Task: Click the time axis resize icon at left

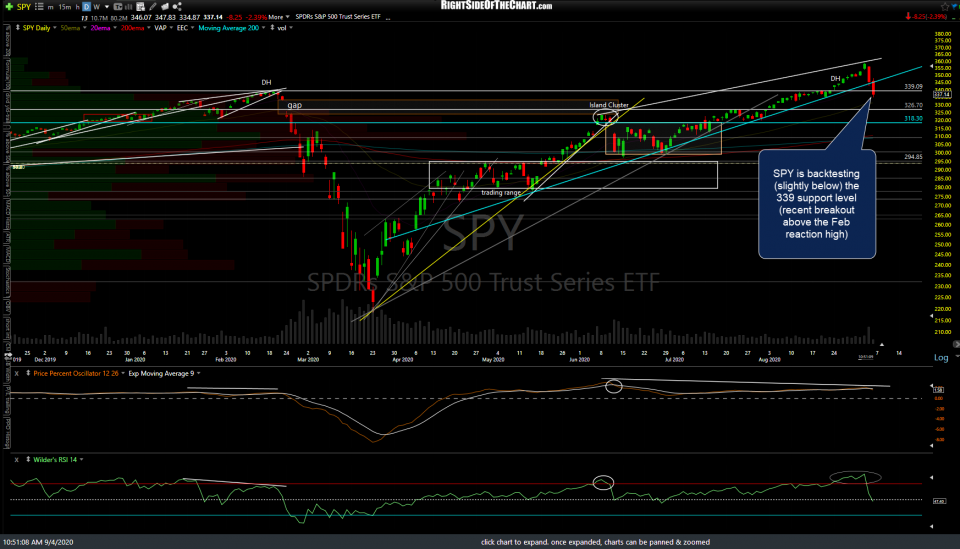Action: click(x=8, y=355)
